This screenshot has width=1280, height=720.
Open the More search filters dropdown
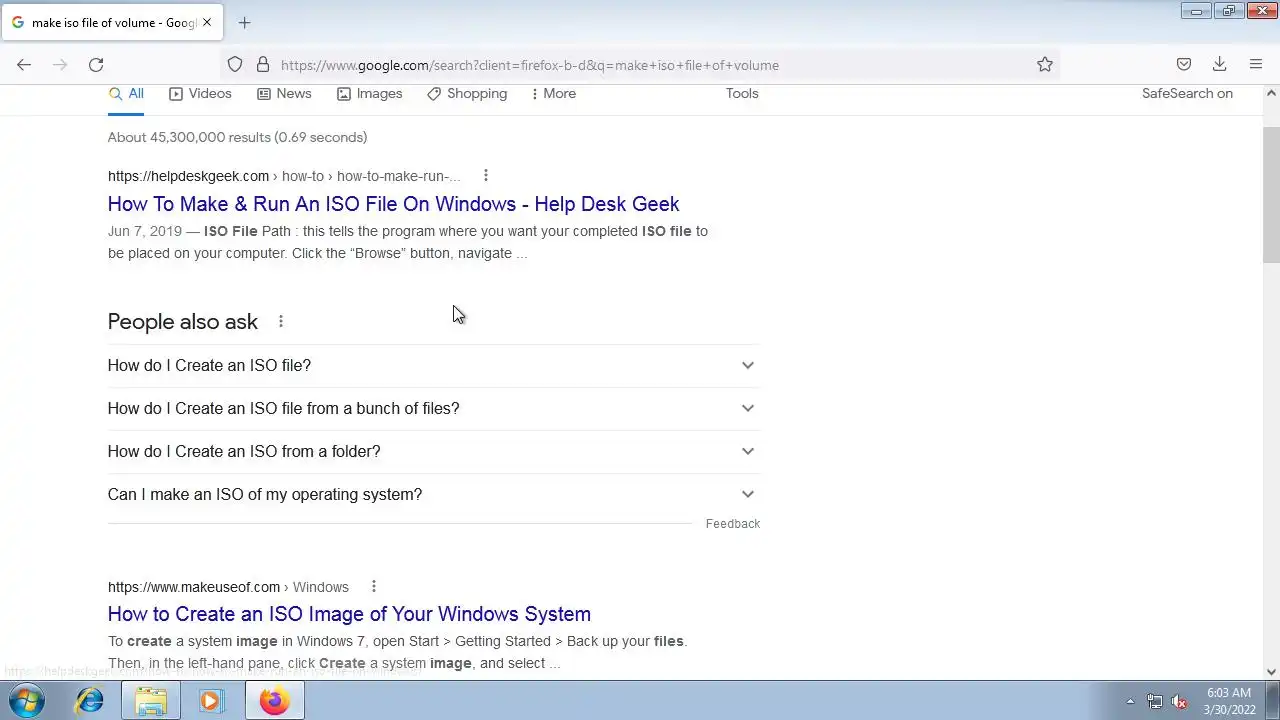553,94
